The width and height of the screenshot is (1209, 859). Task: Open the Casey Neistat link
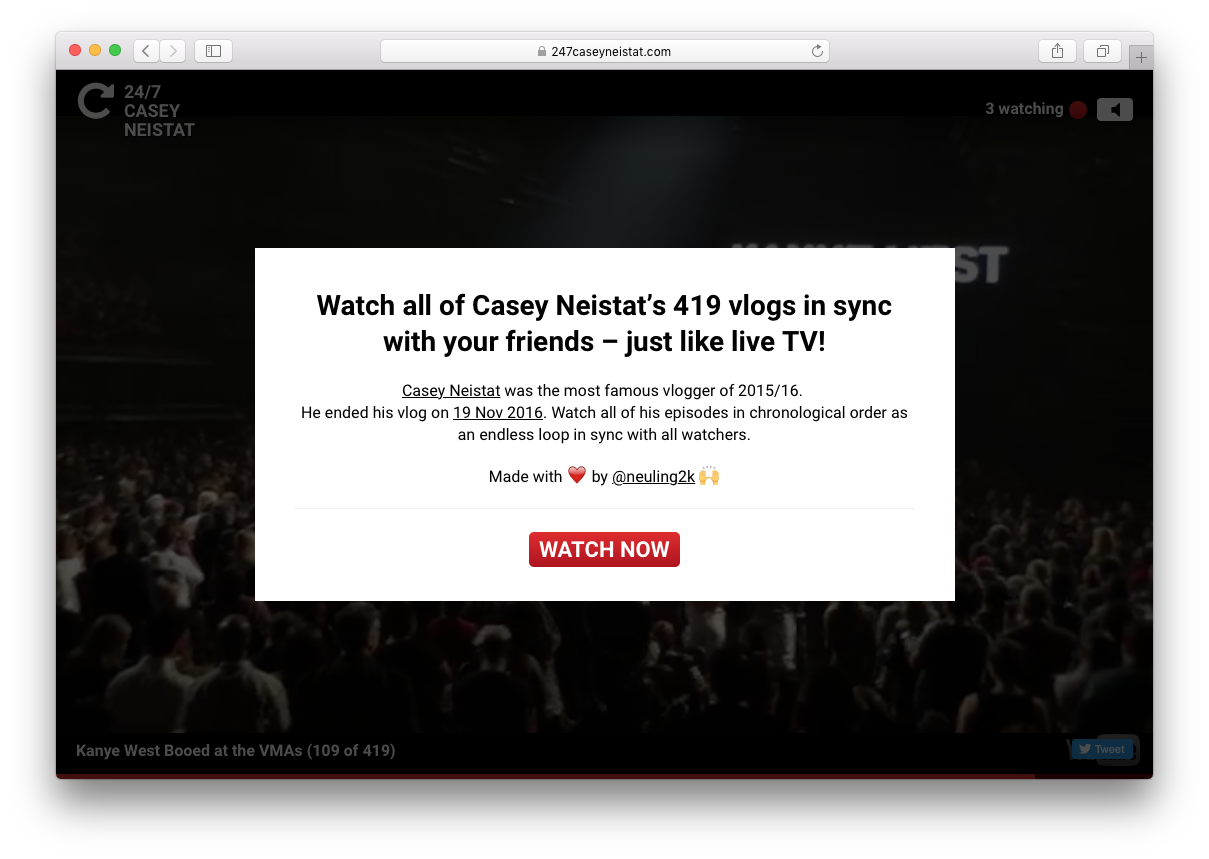[x=451, y=390]
